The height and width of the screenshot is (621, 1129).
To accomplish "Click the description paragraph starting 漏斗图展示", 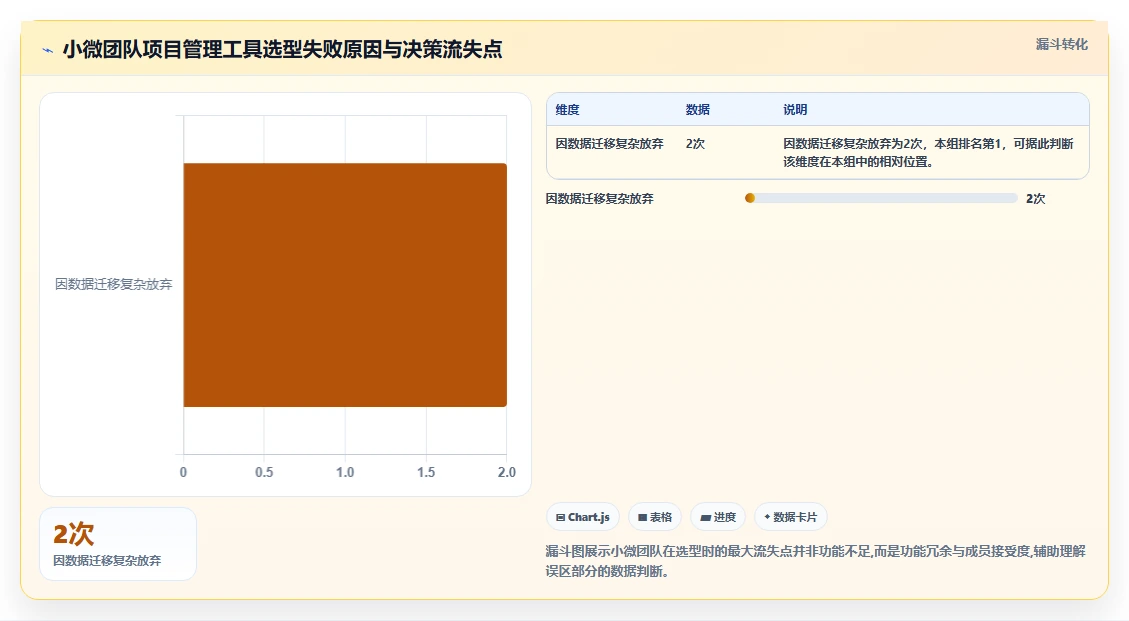I will click(815, 561).
